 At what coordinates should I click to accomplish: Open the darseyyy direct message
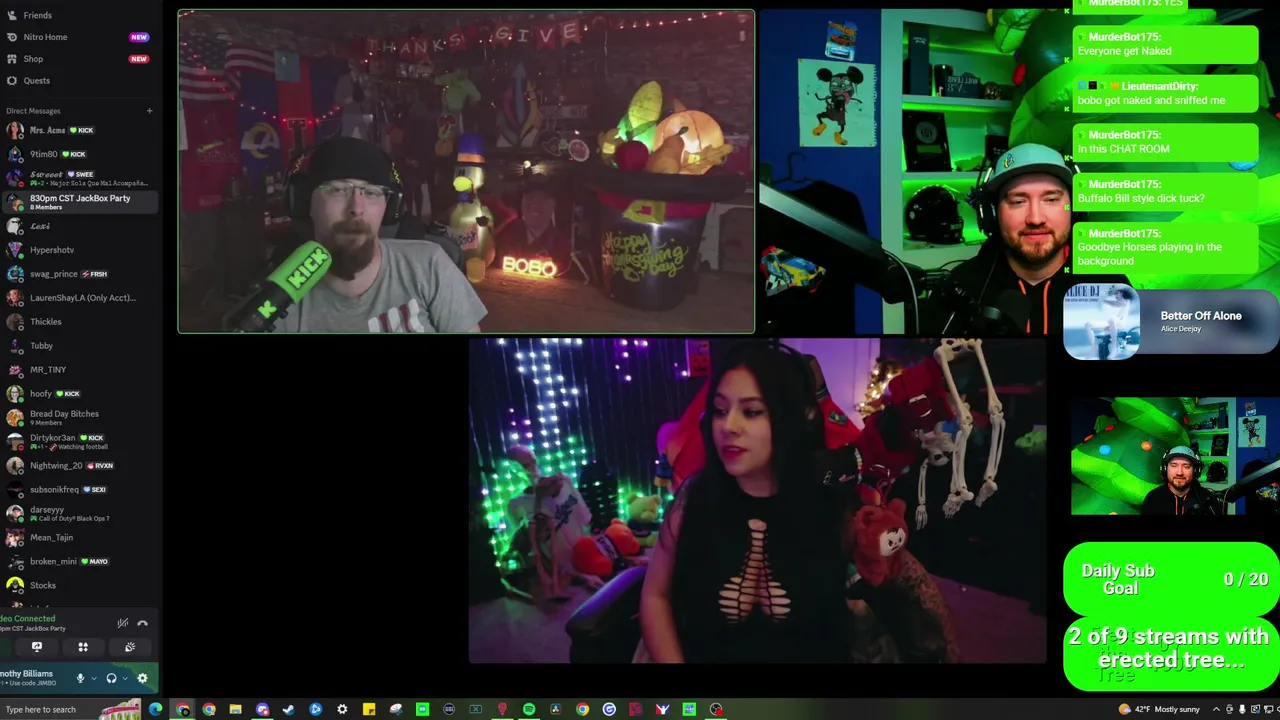pos(79,514)
